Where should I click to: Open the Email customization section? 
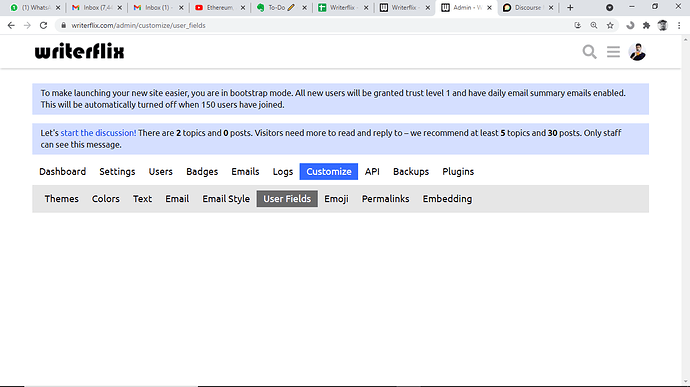(x=177, y=199)
